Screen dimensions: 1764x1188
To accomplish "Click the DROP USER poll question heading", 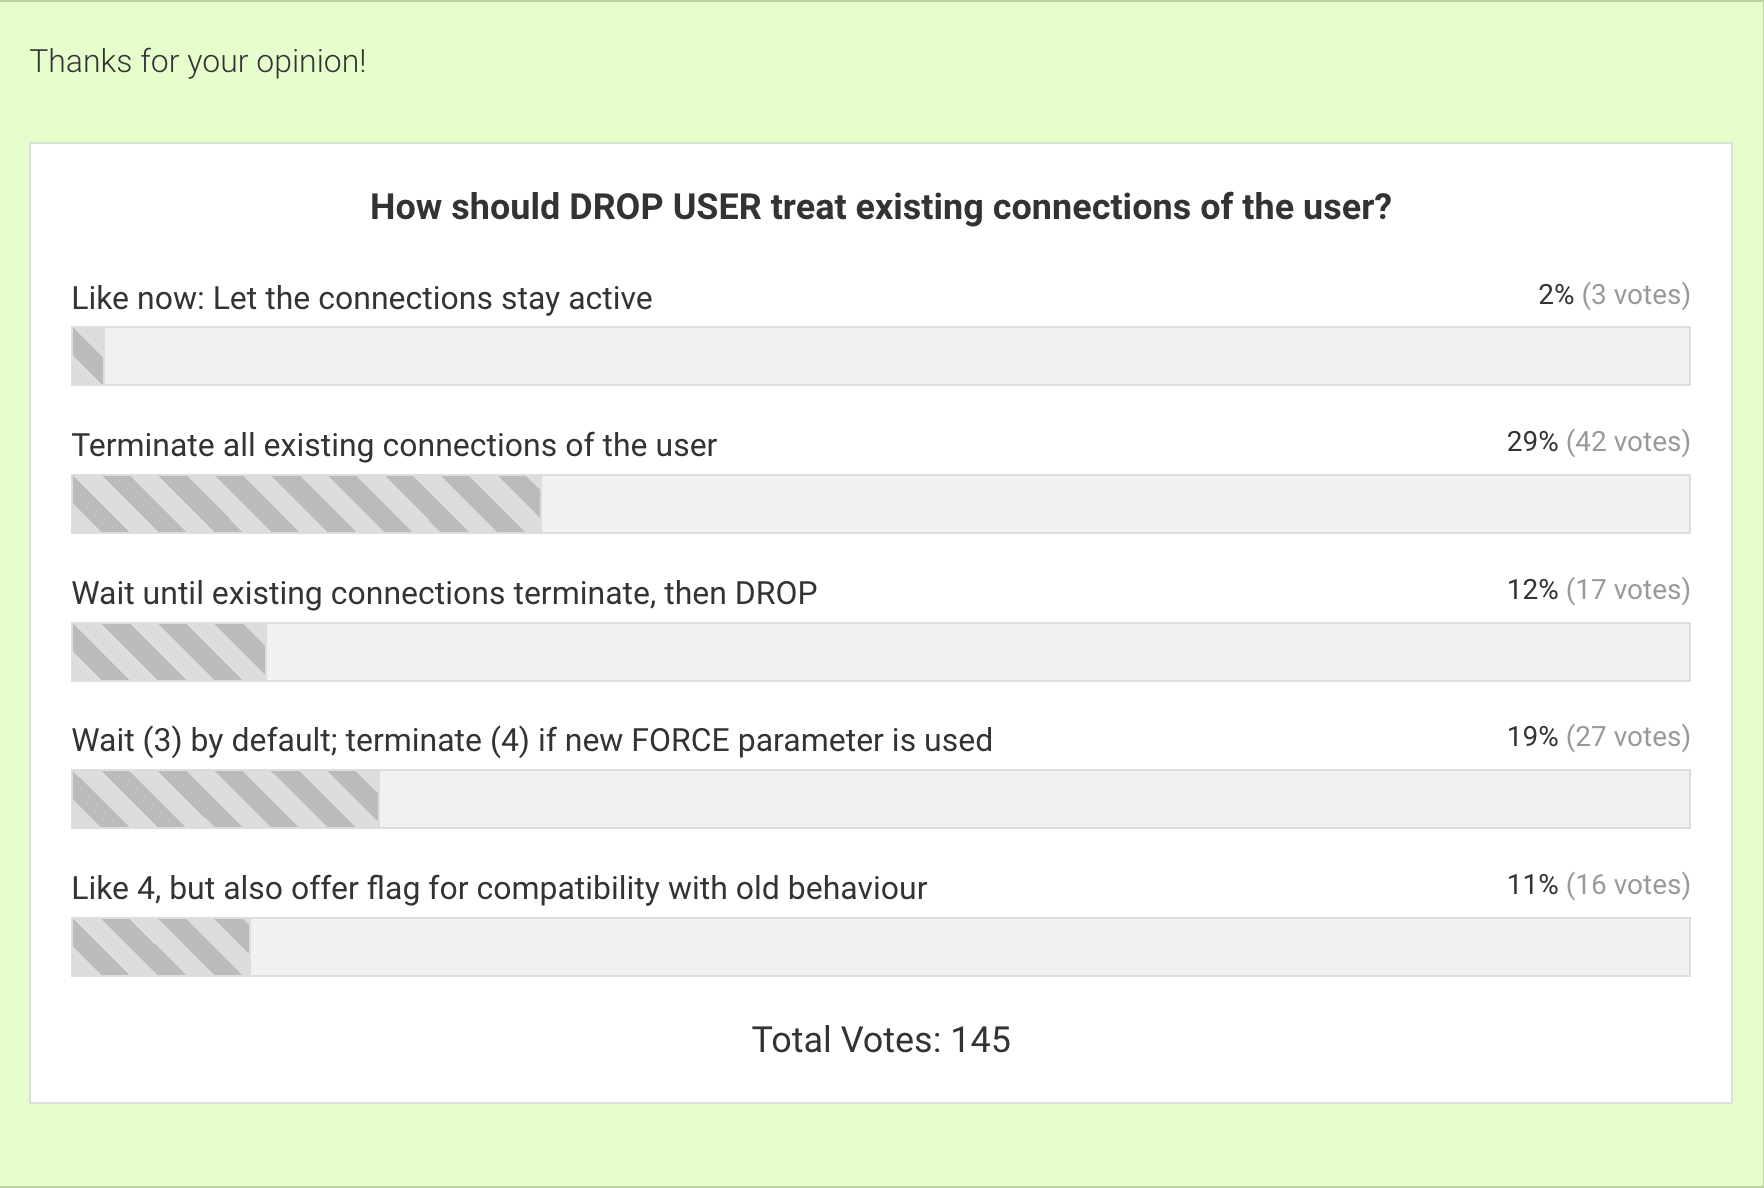I will click(x=880, y=207).
